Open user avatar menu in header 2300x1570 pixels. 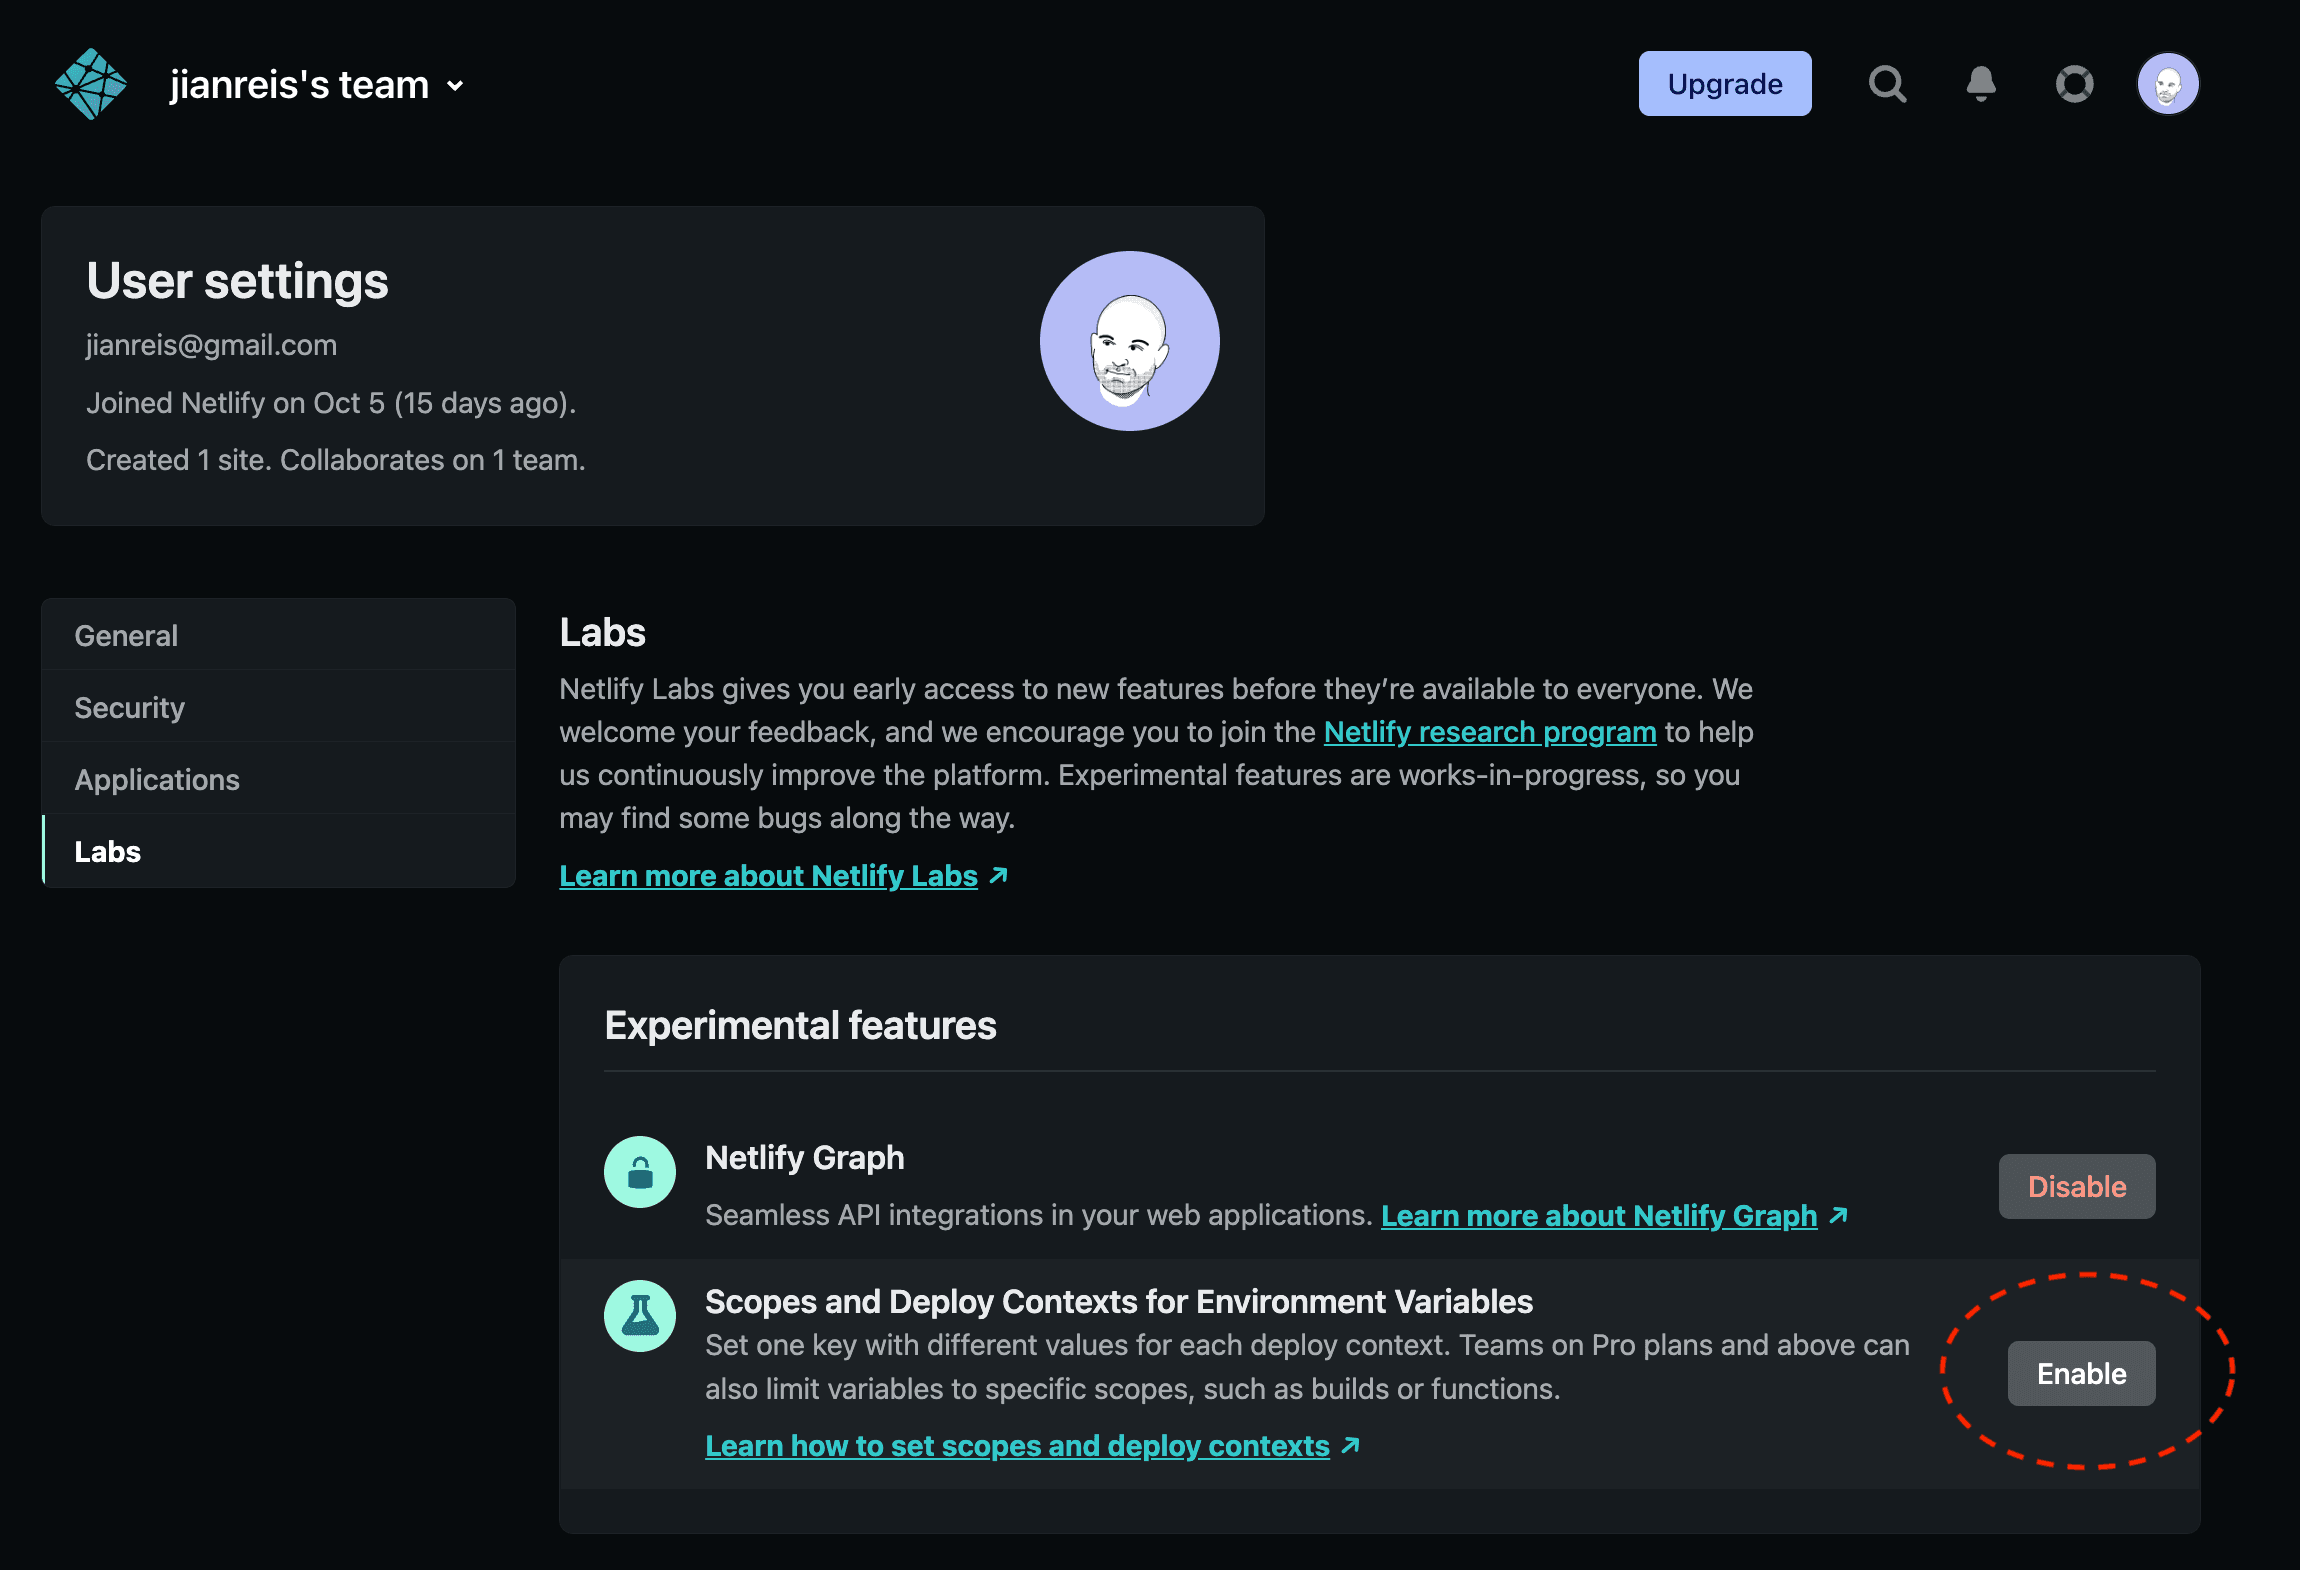[x=2167, y=84]
